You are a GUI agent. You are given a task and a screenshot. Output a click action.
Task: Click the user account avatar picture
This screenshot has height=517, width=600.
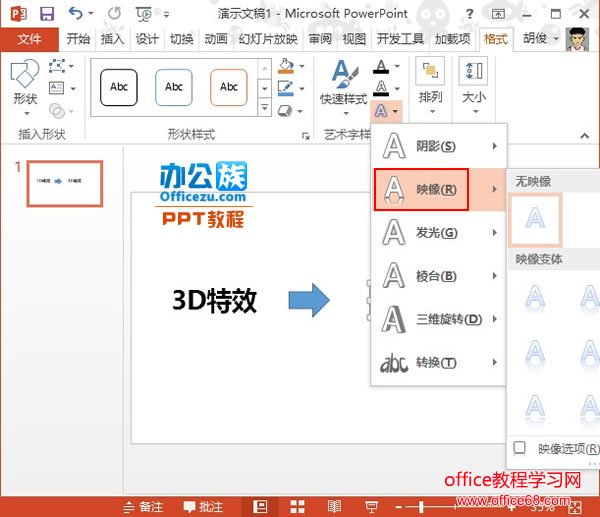point(577,39)
